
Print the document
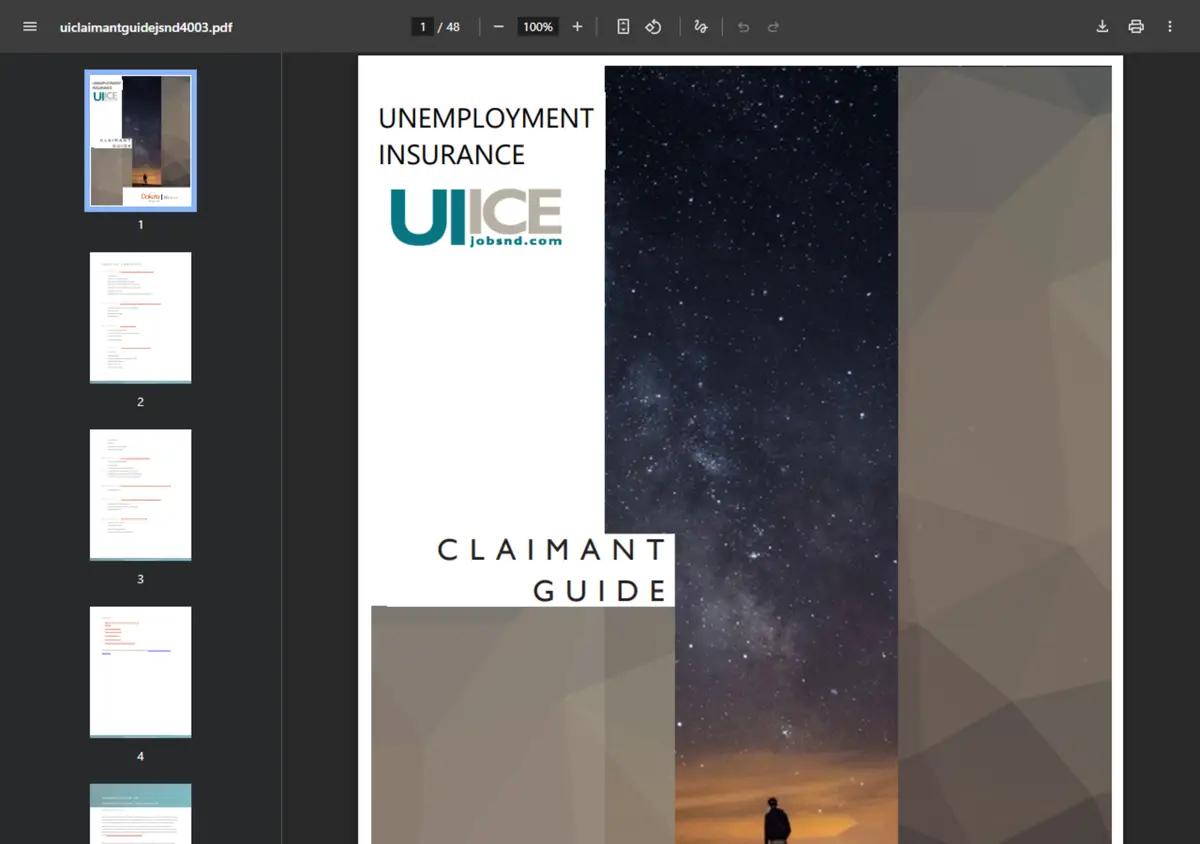point(1136,27)
